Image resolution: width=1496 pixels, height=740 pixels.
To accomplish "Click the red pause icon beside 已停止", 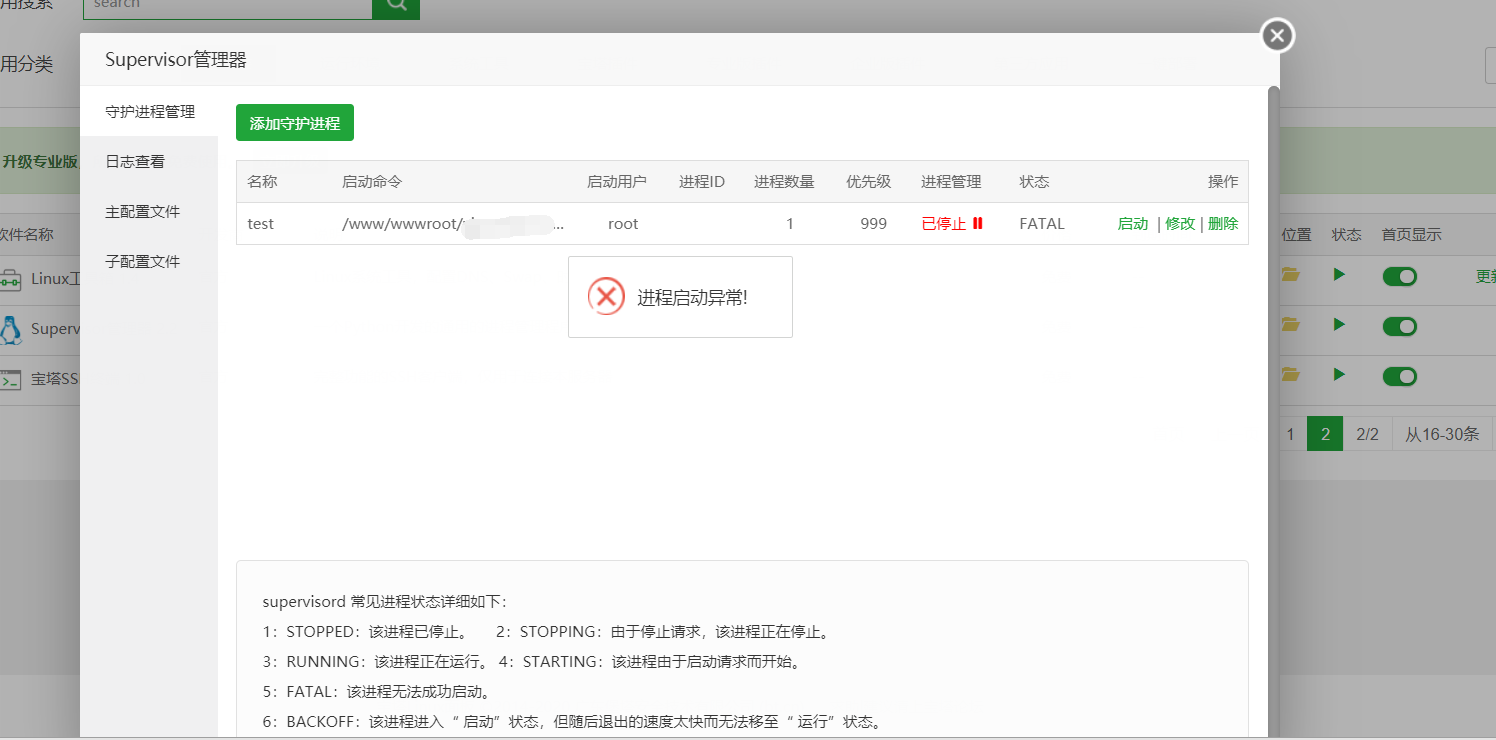I will (977, 223).
